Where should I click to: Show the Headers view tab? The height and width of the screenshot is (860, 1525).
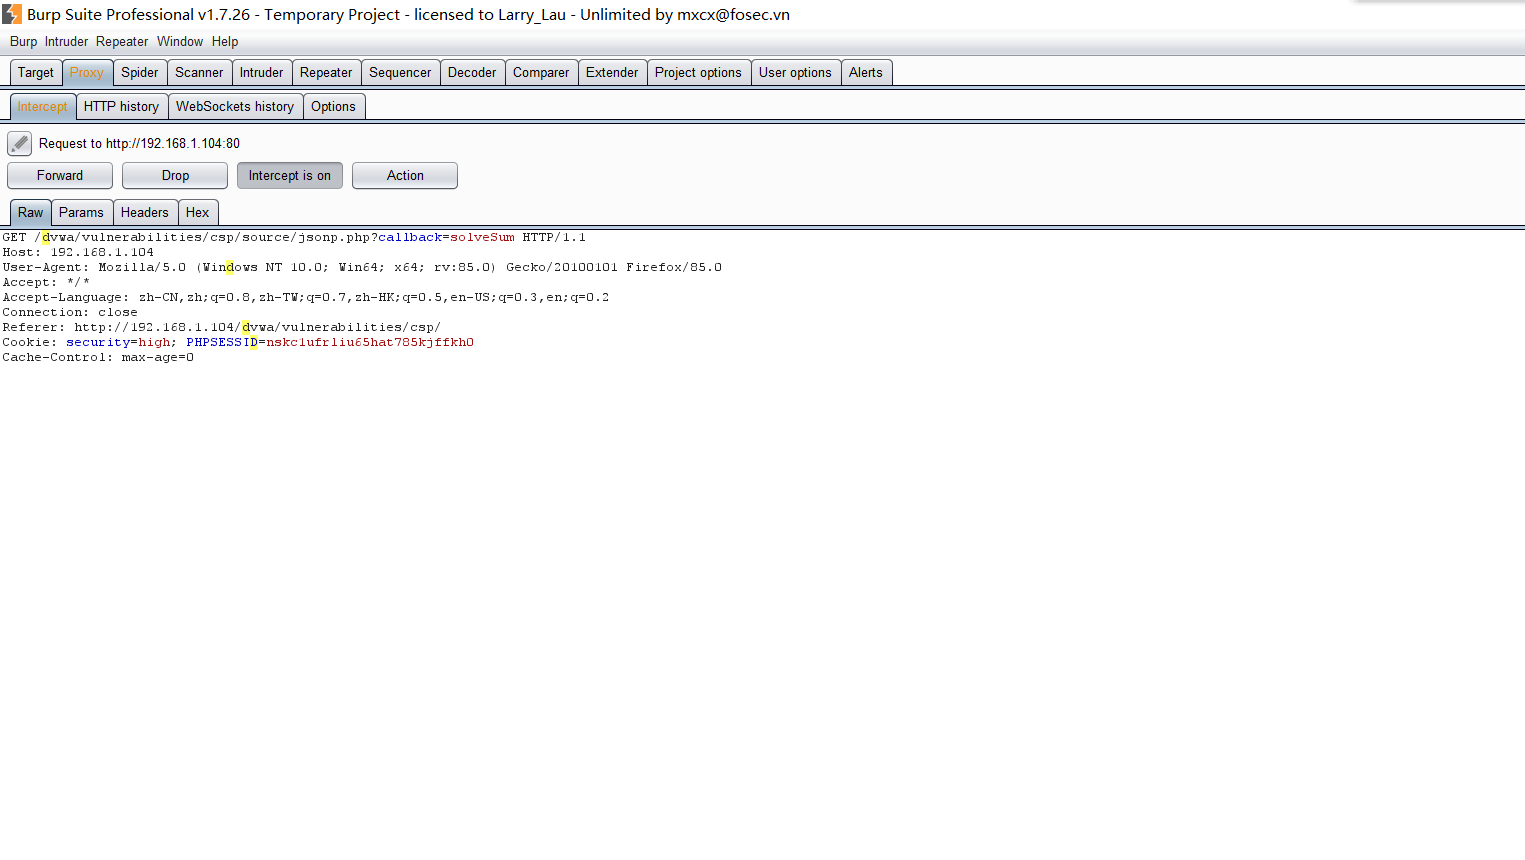point(144,213)
